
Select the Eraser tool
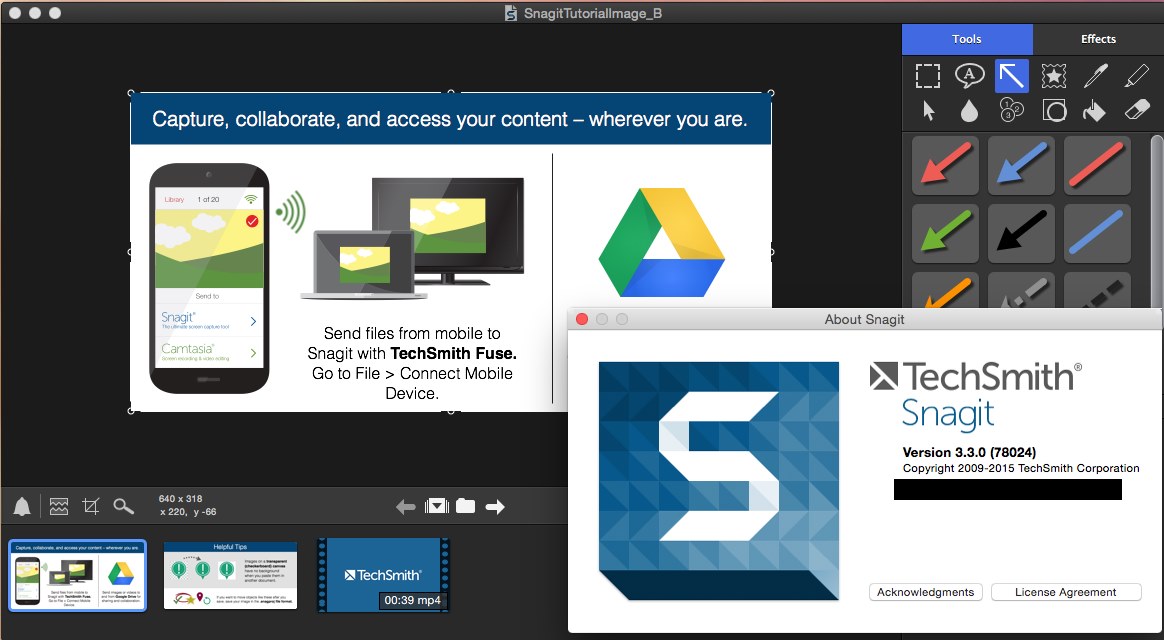point(1137,111)
